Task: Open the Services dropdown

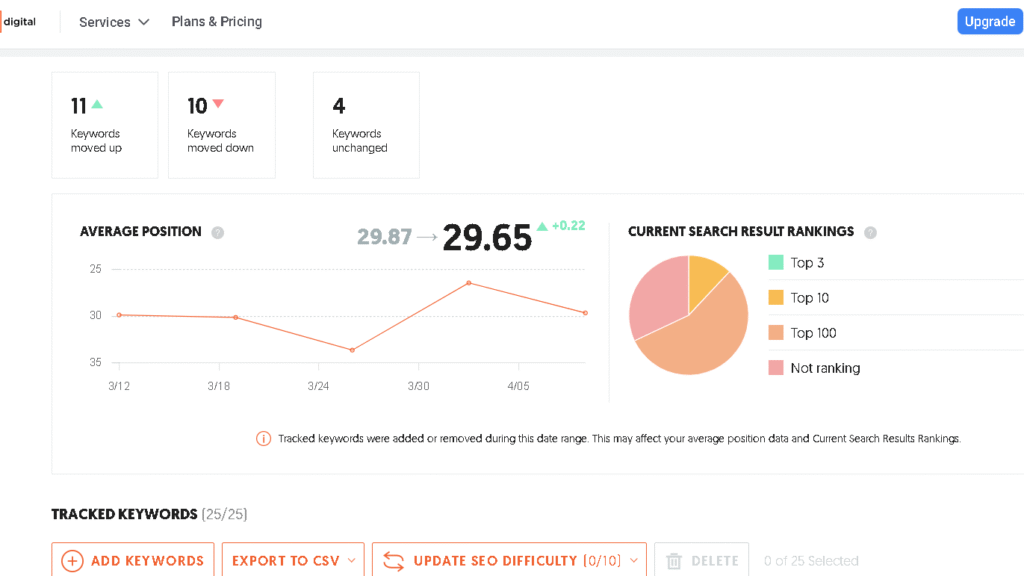Action: [x=113, y=21]
